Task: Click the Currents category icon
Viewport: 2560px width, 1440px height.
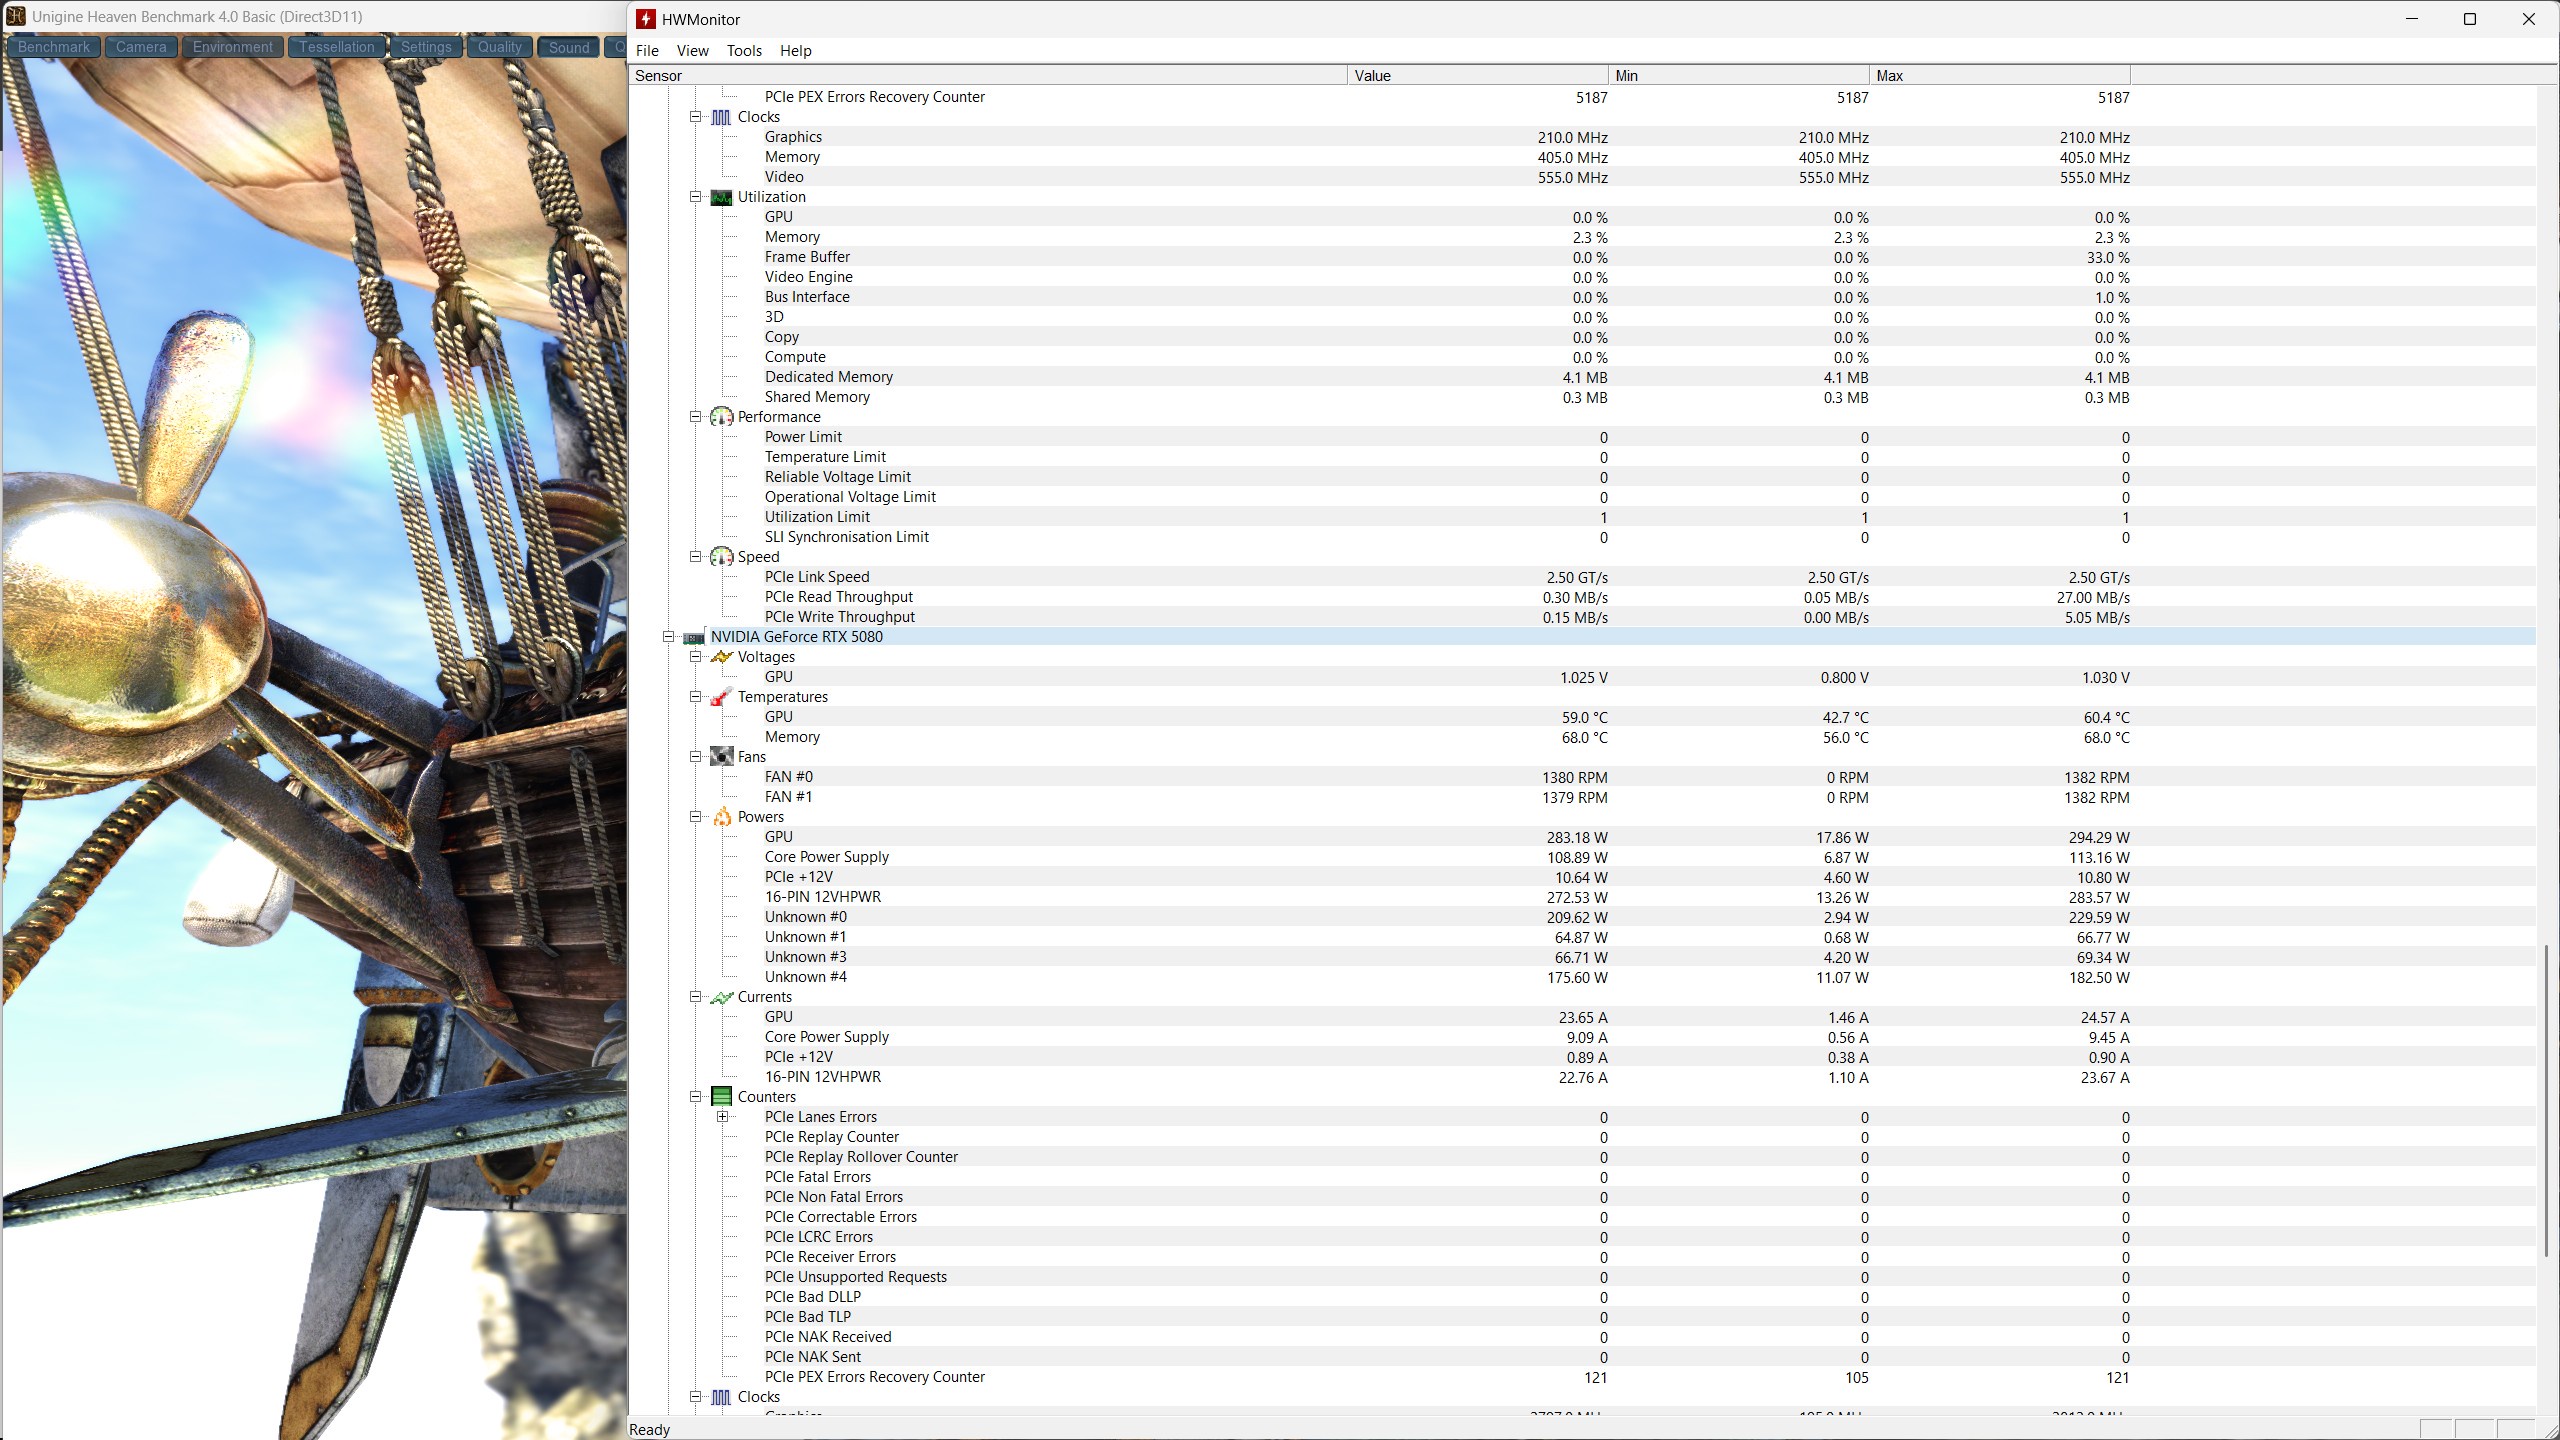Action: click(721, 997)
